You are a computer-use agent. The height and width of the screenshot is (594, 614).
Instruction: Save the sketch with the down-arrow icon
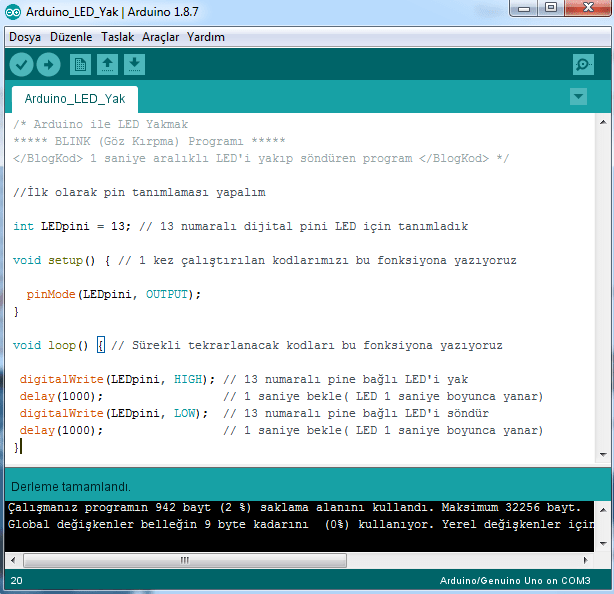(134, 65)
